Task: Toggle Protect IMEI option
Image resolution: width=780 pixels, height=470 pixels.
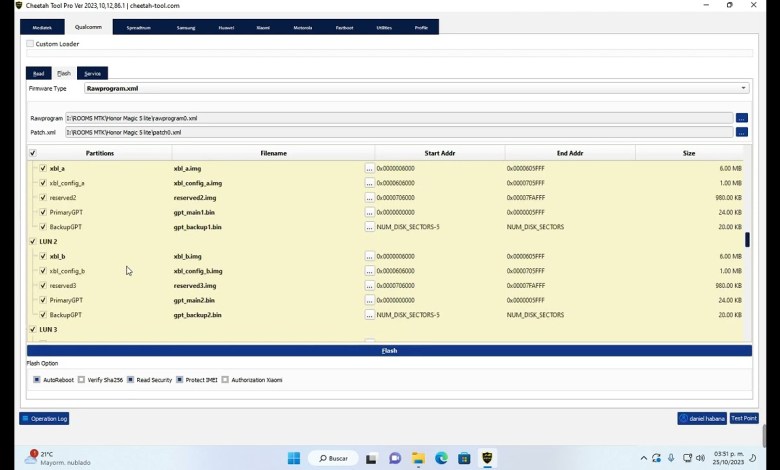Action: [x=180, y=379]
